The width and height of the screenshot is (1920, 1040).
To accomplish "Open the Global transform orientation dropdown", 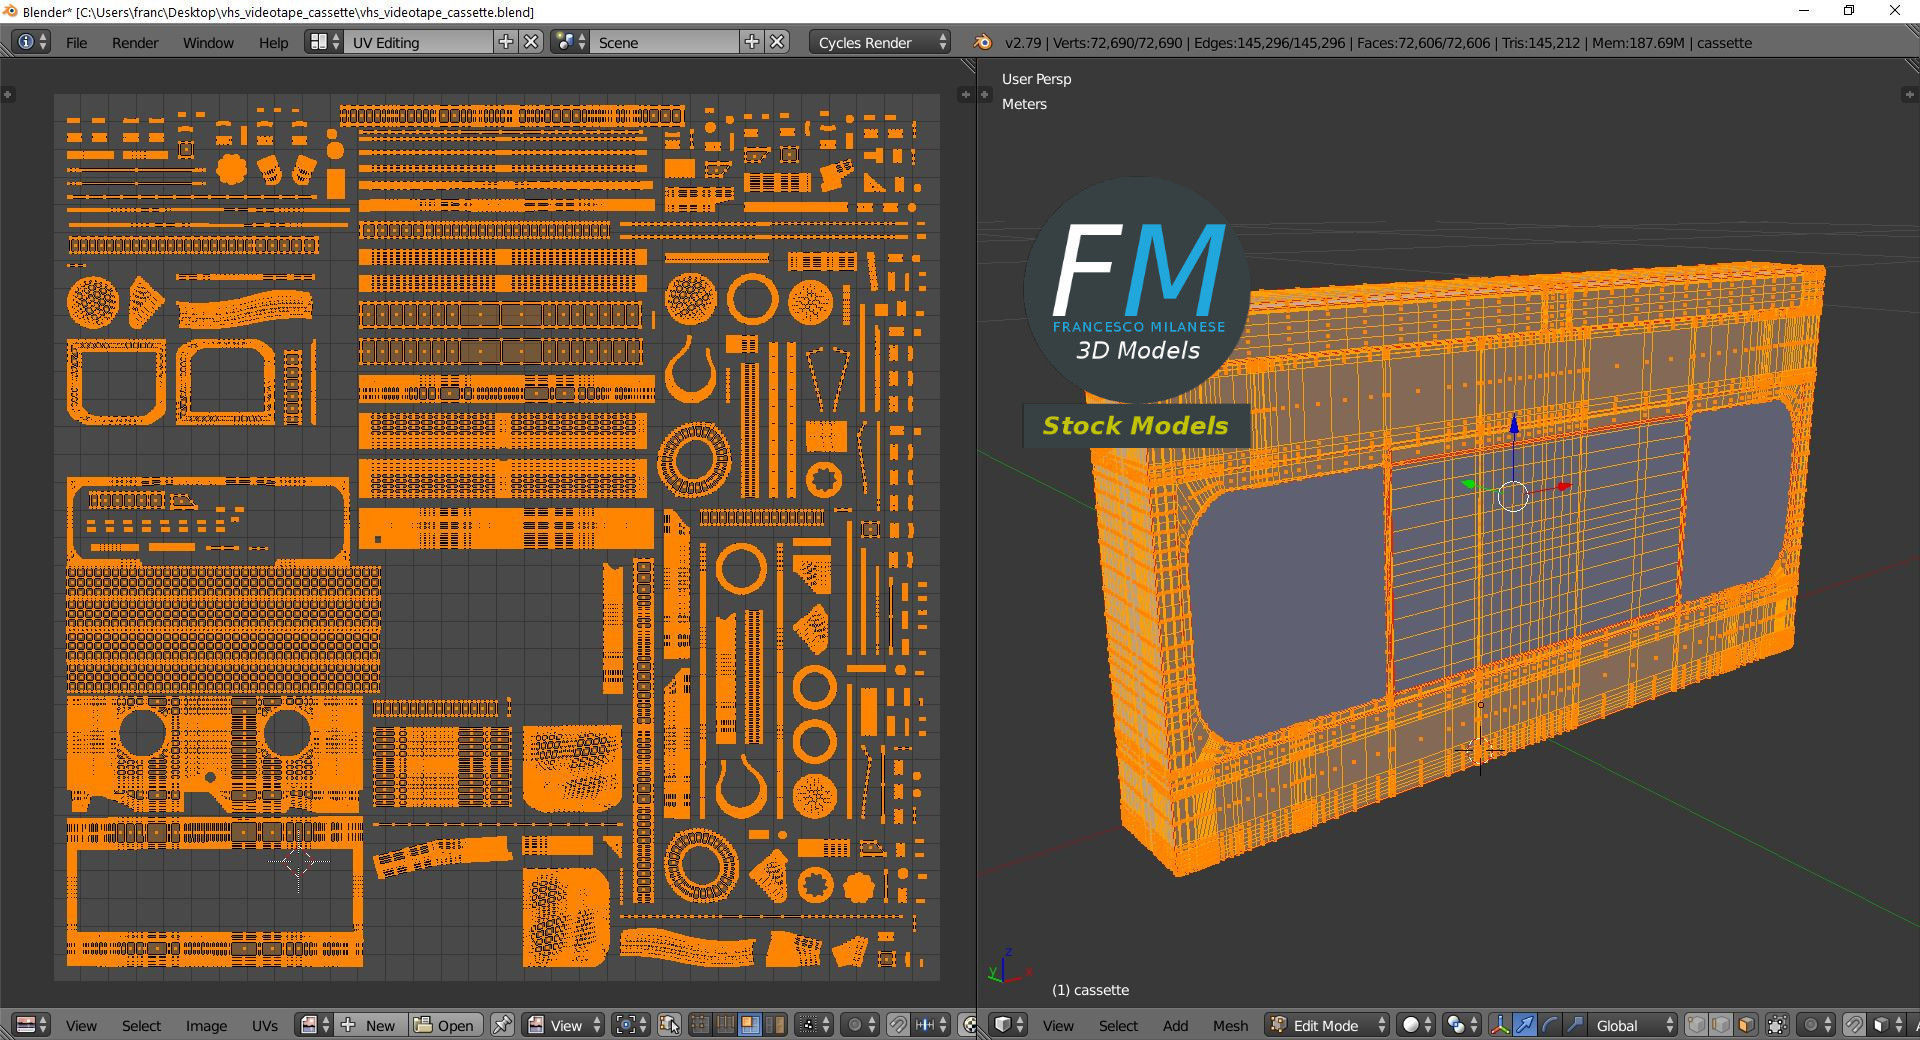I will point(1633,1025).
